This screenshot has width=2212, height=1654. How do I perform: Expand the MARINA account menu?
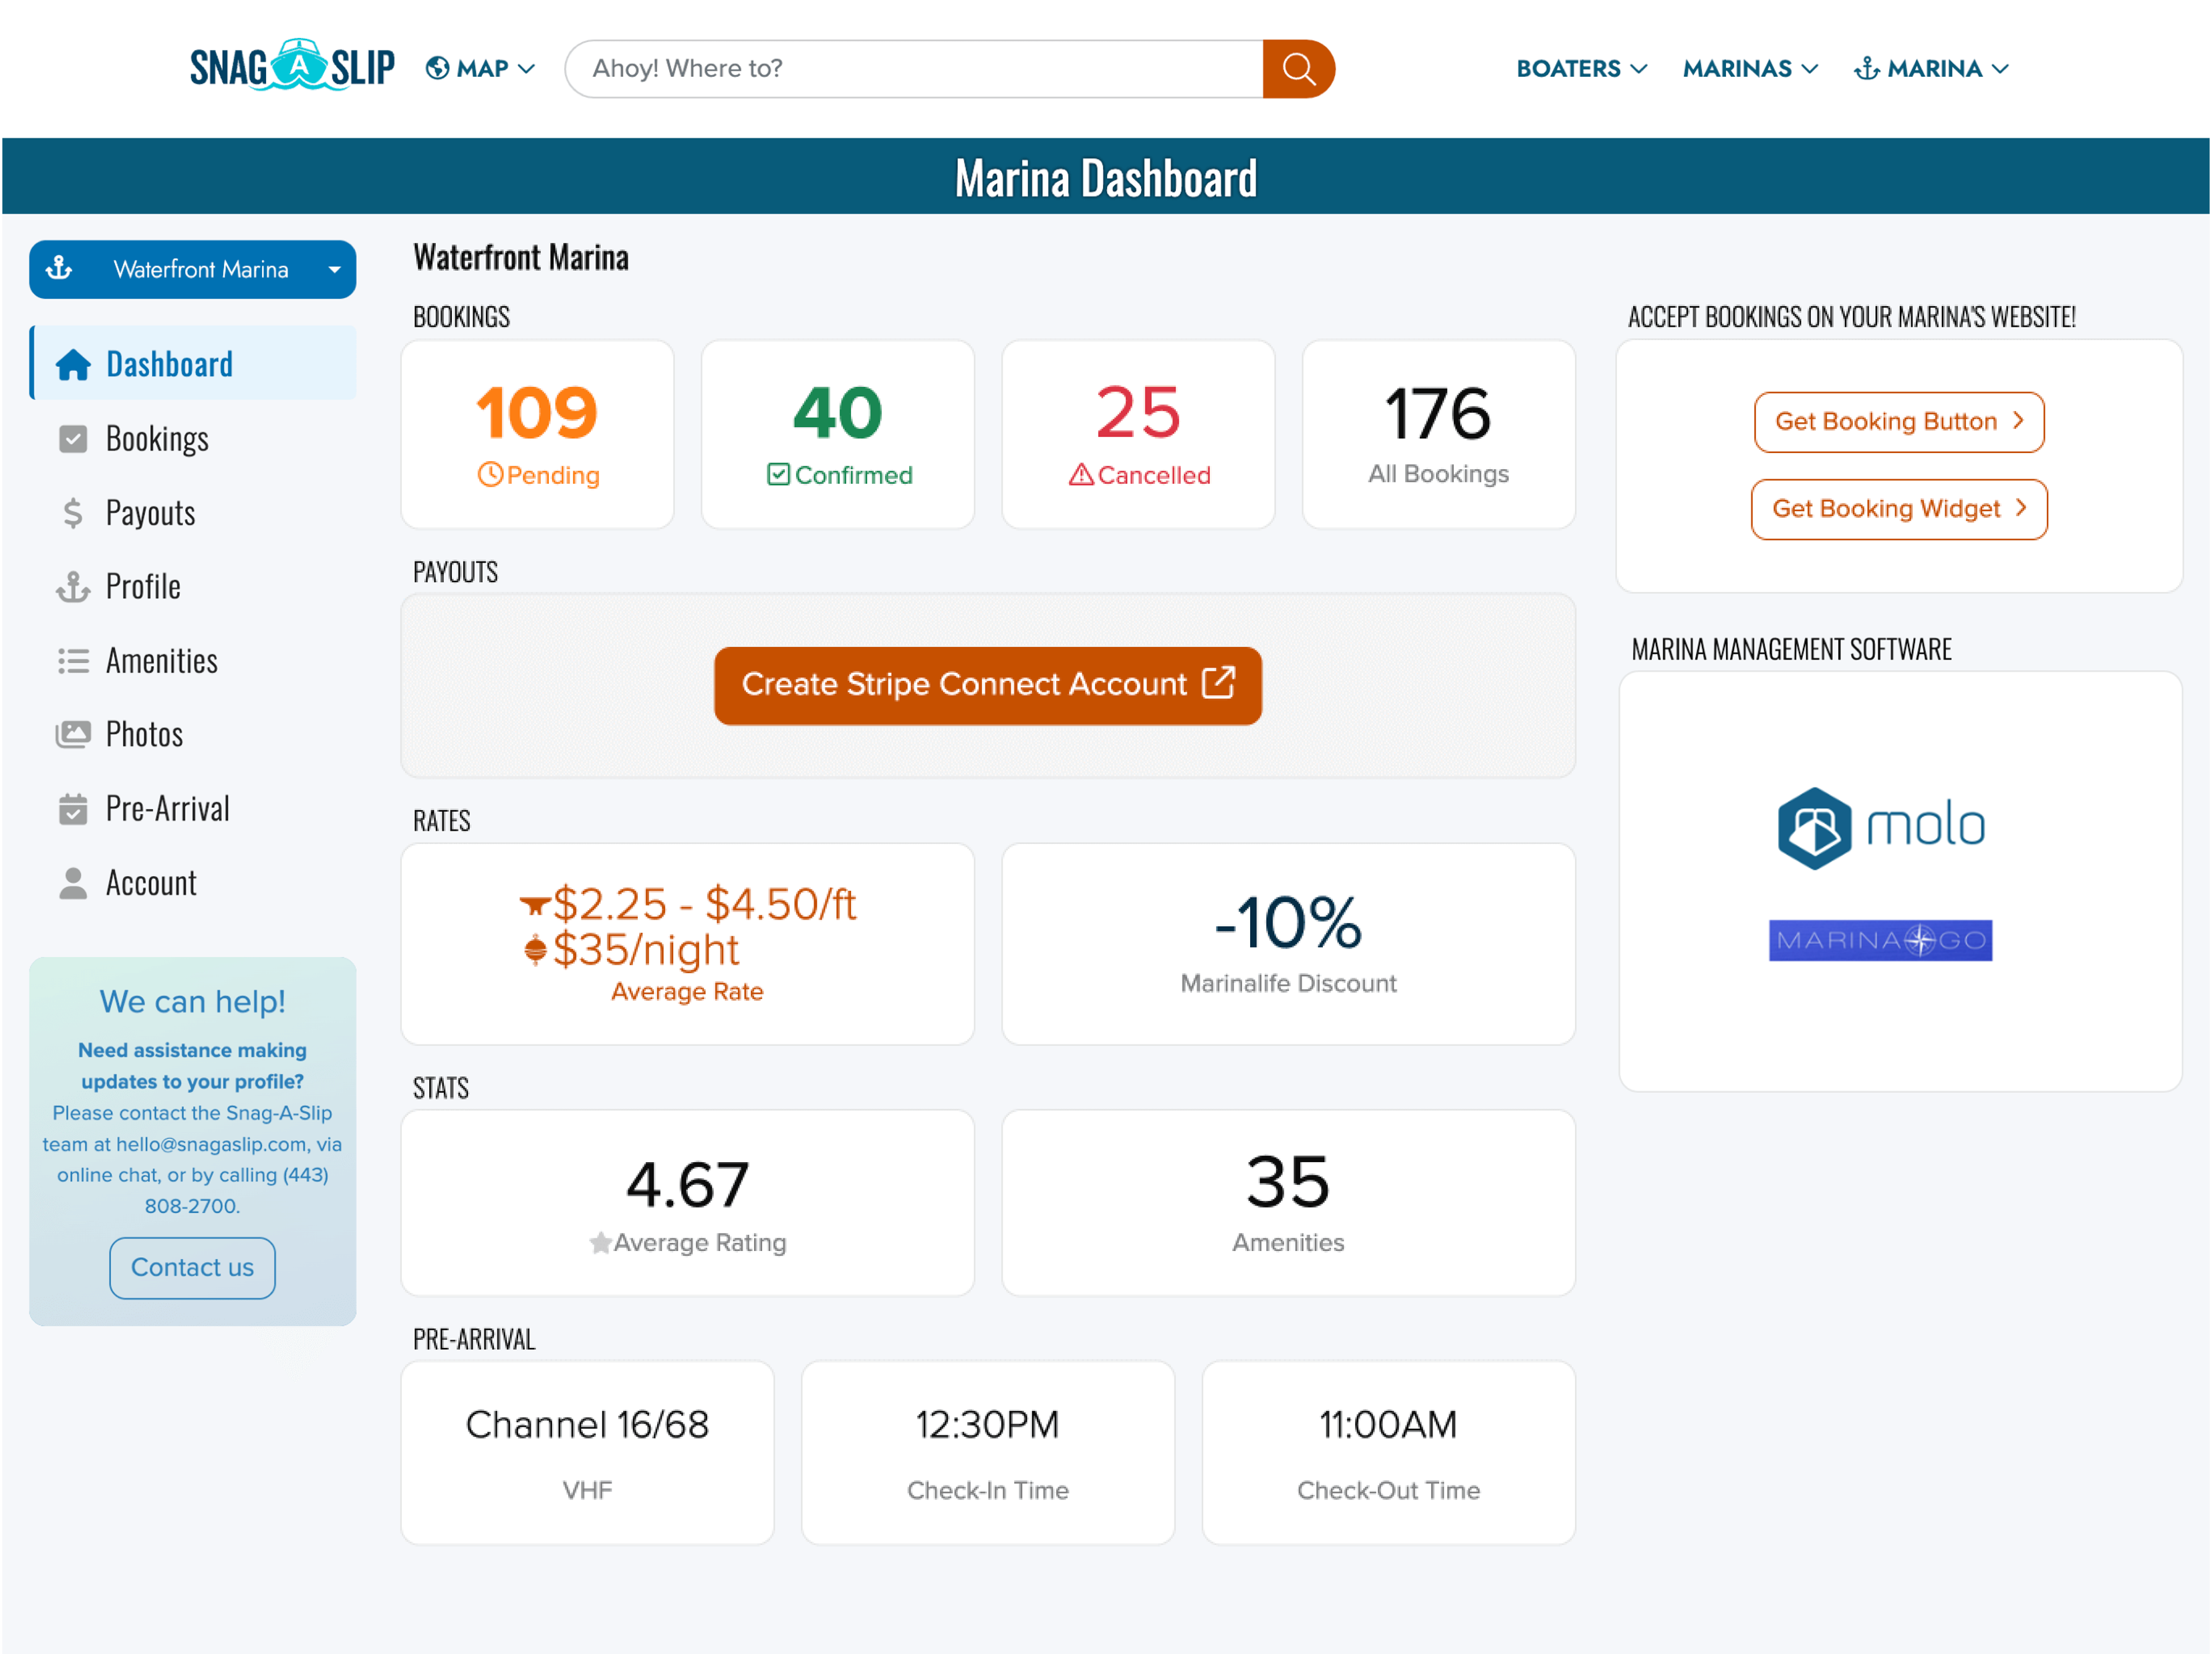(x=1931, y=68)
